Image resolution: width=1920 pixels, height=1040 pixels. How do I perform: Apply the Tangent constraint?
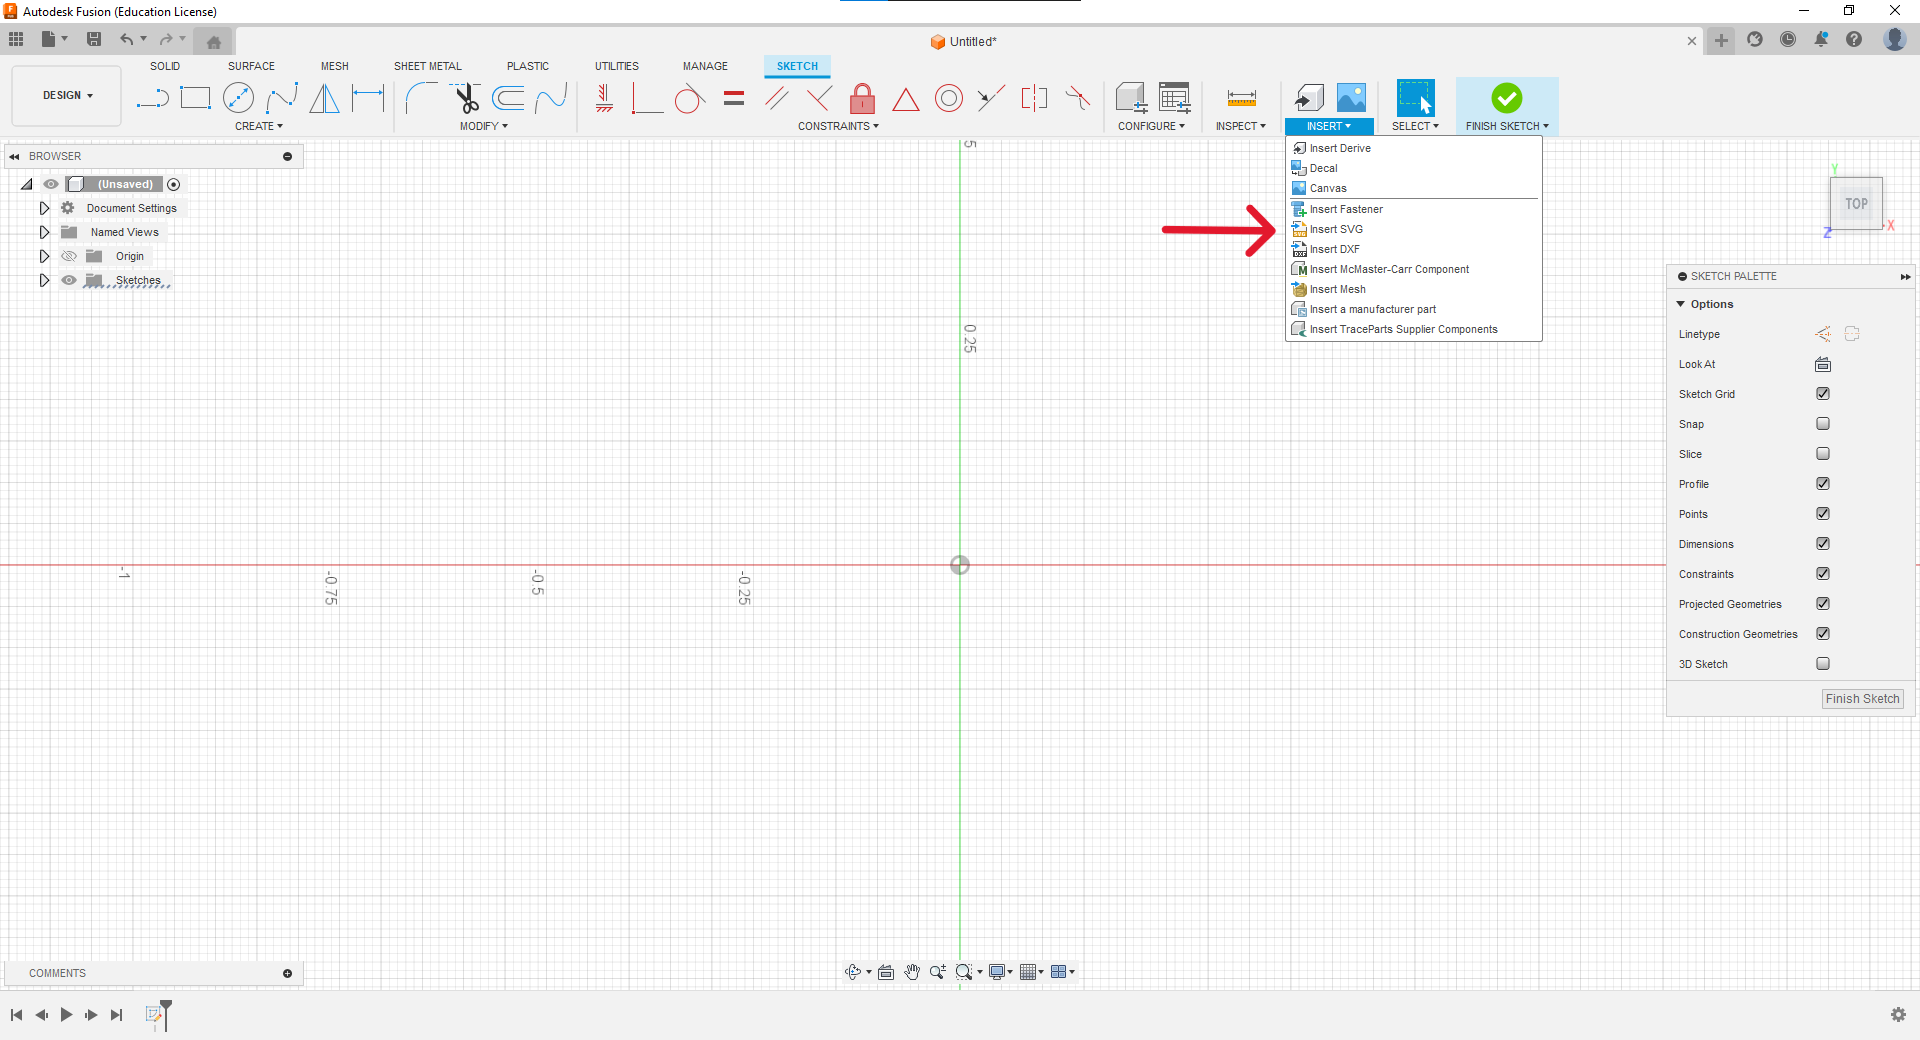point(689,98)
